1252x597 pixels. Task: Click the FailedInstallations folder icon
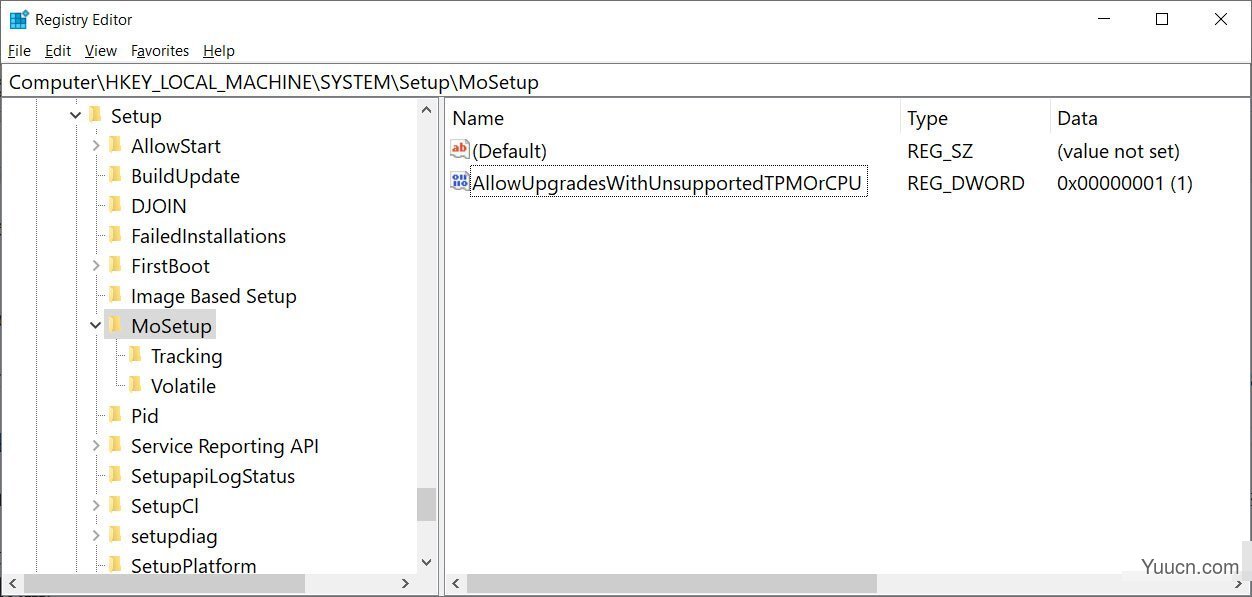coord(115,235)
